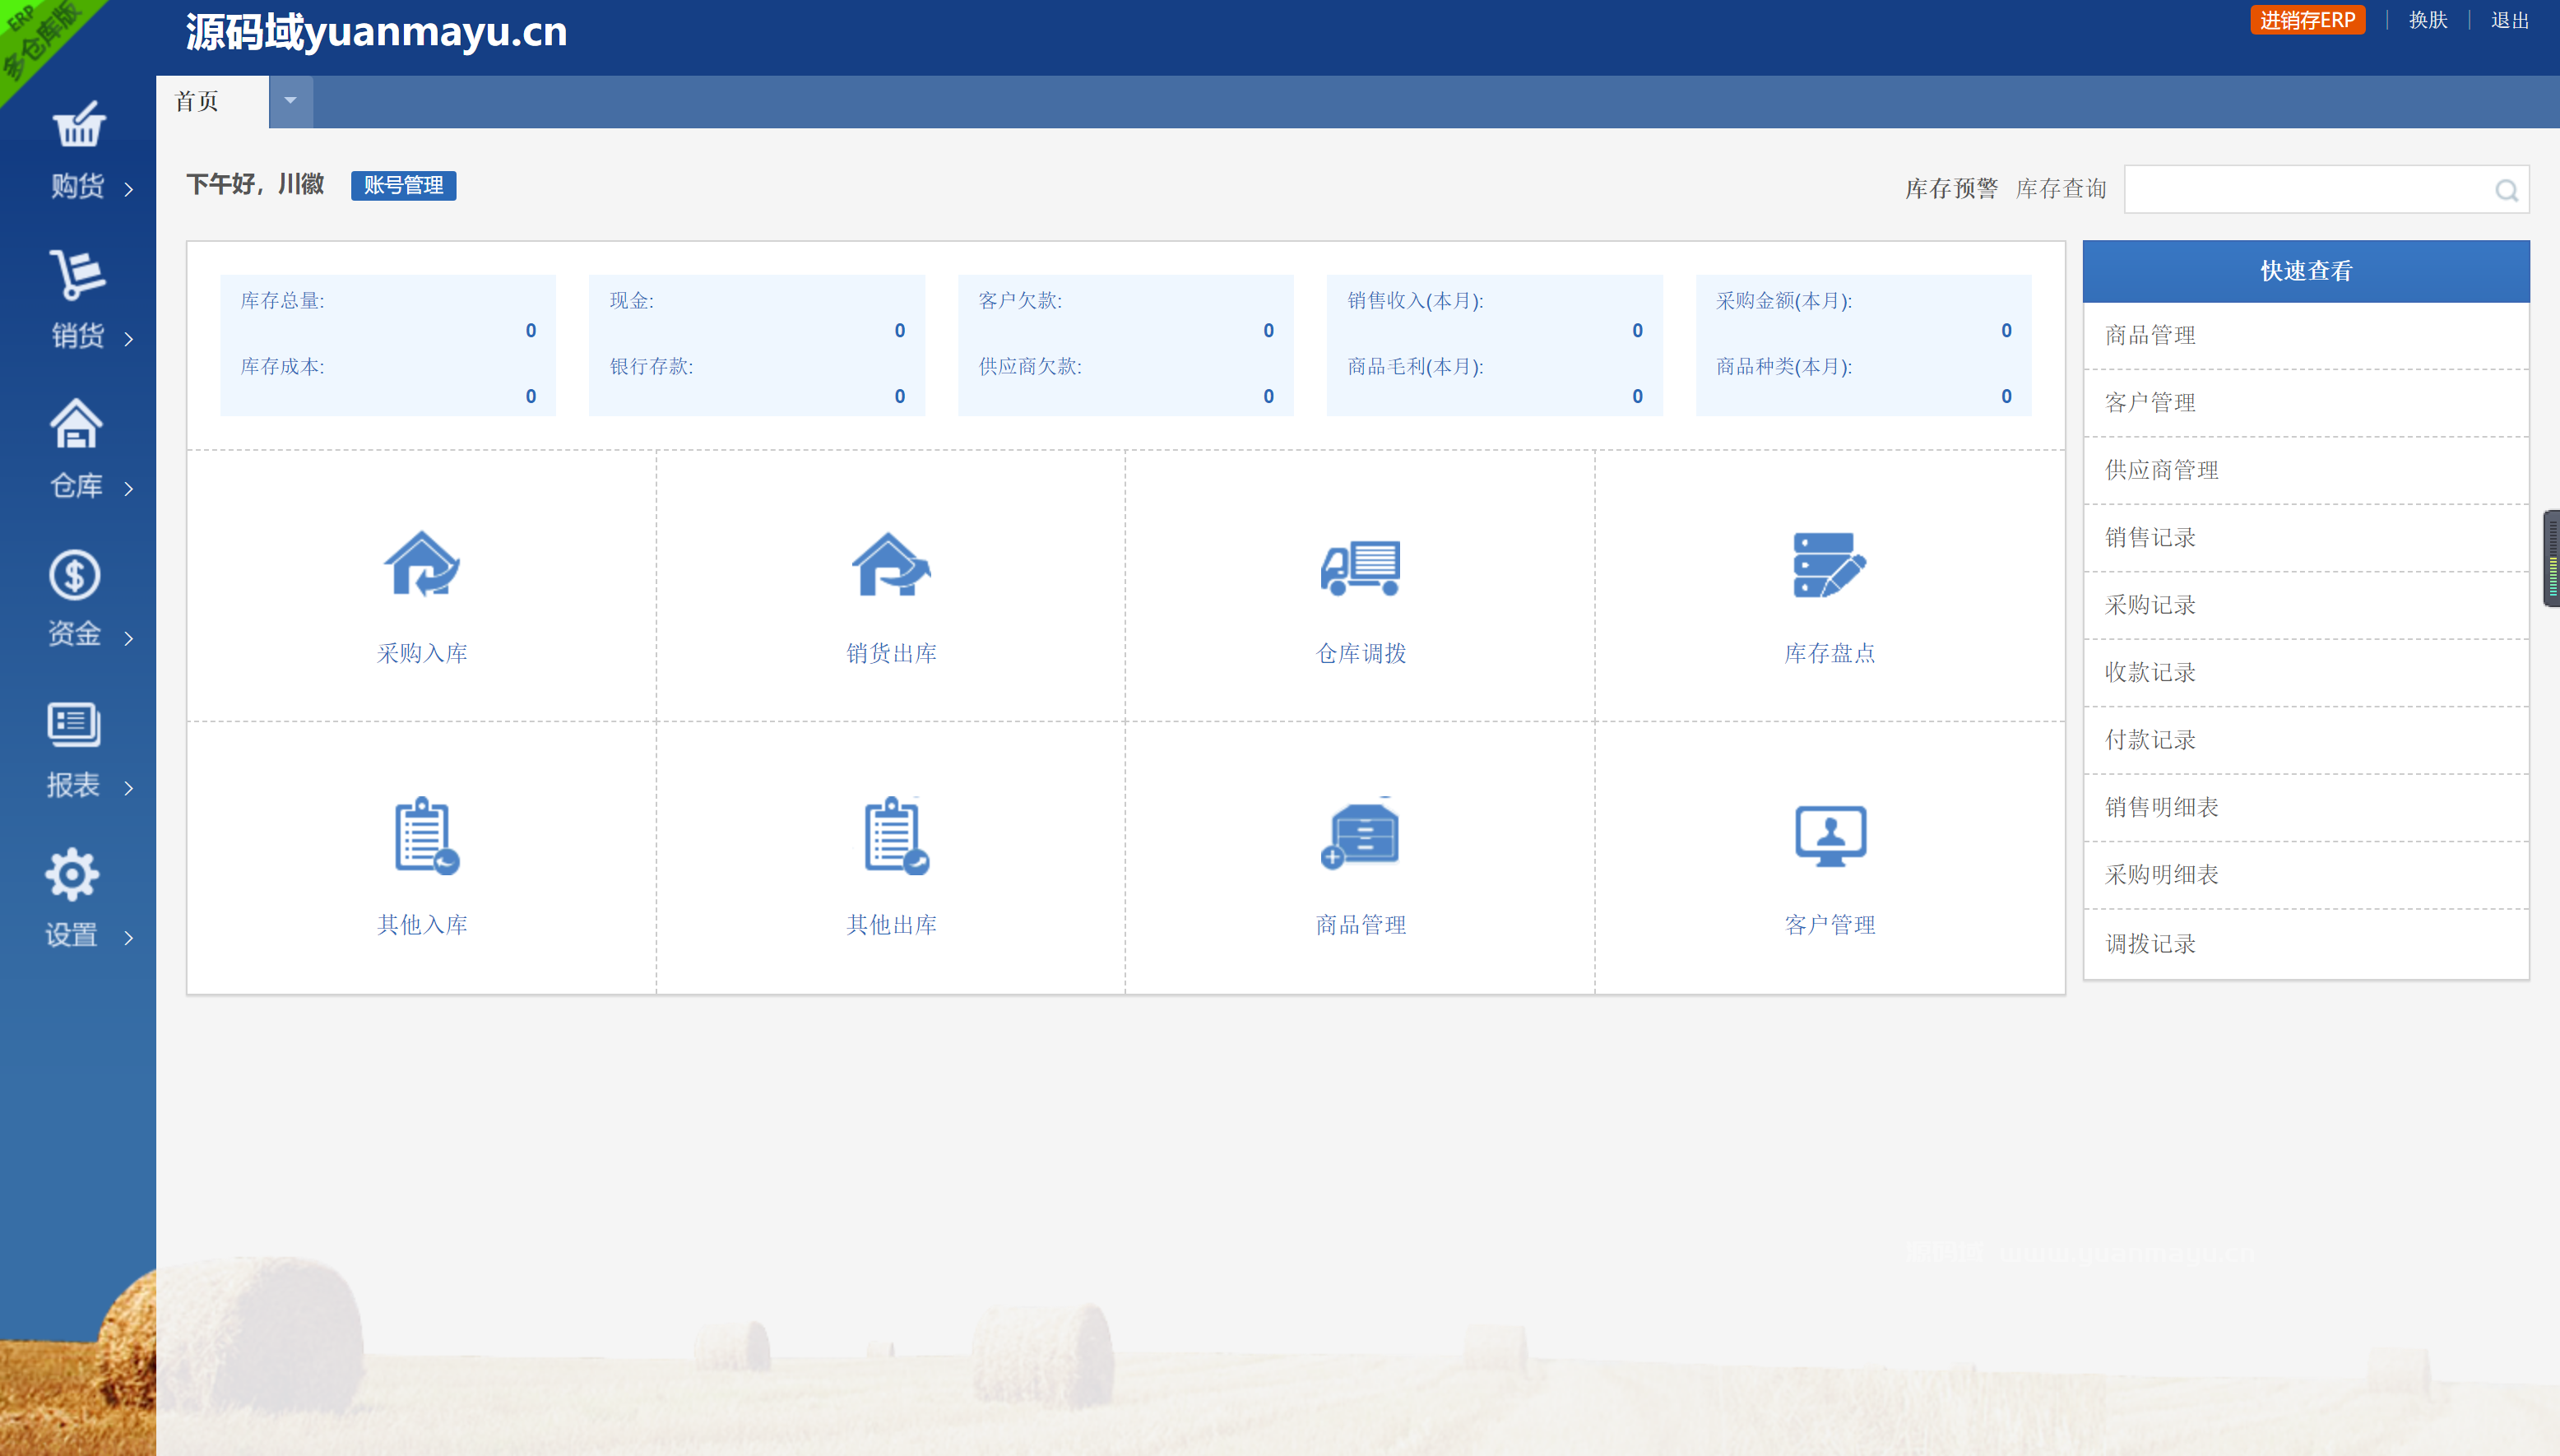
Task: Click the 账号管理 account management button
Action: coord(403,185)
